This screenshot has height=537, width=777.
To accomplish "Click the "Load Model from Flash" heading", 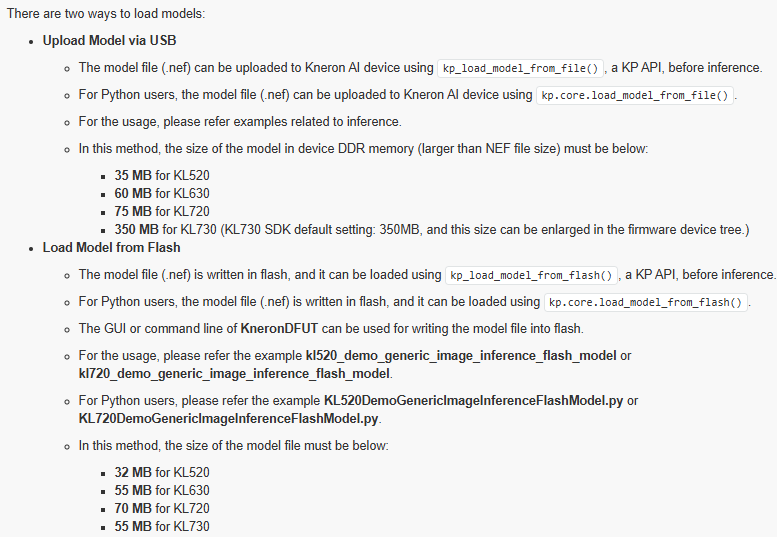I will [x=111, y=248].
